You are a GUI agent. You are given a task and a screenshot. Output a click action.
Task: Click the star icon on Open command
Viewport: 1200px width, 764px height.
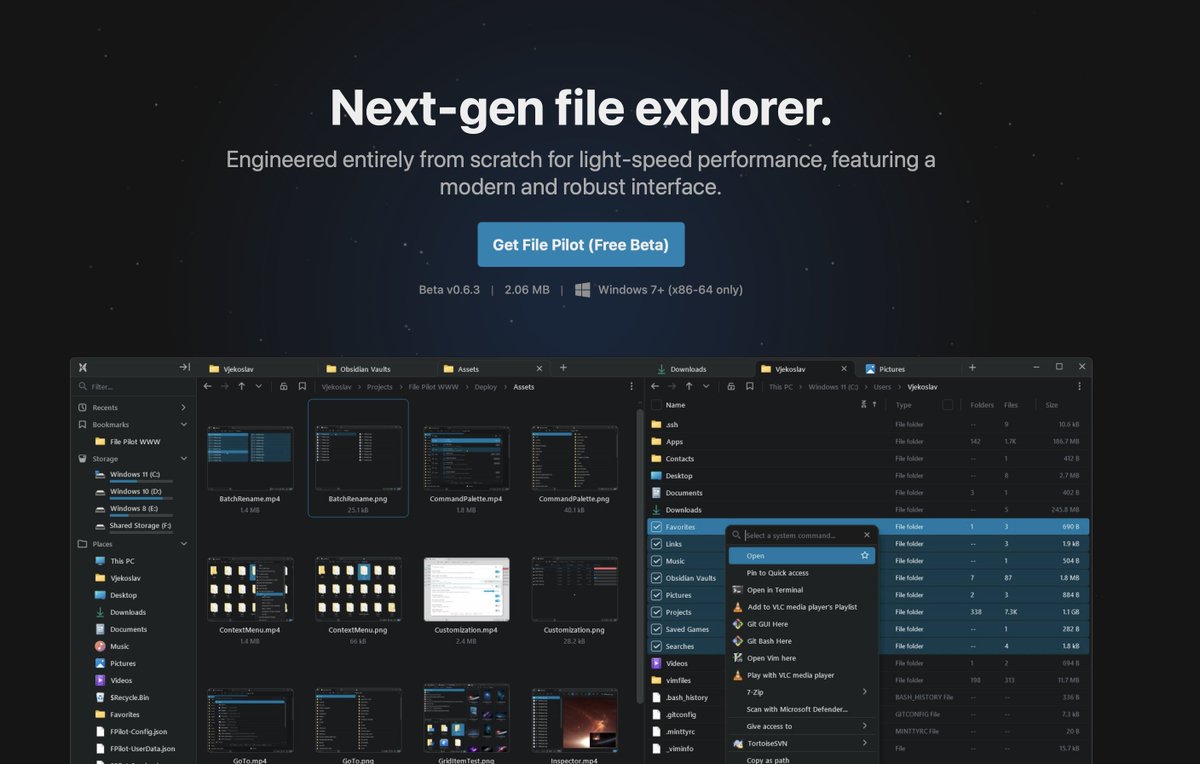pyautogui.click(x=865, y=555)
